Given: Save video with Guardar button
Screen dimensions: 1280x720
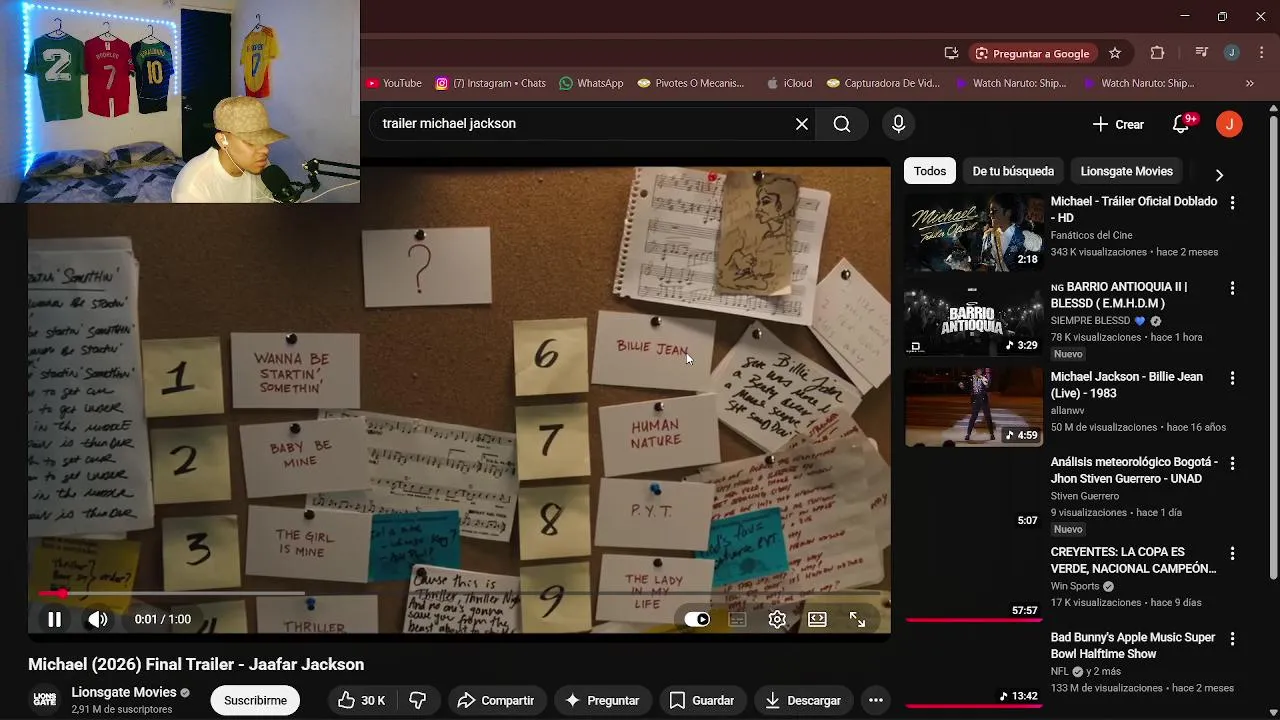Looking at the screenshot, I should point(702,700).
